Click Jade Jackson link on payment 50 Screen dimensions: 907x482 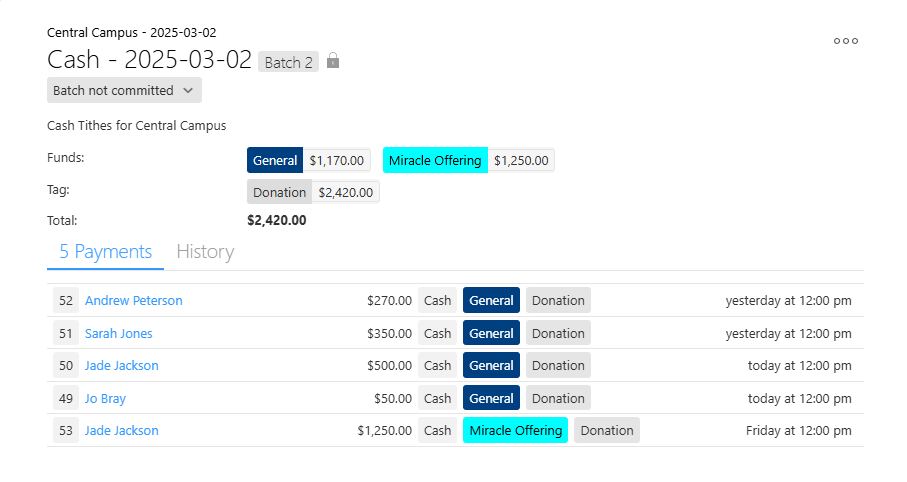(x=121, y=366)
